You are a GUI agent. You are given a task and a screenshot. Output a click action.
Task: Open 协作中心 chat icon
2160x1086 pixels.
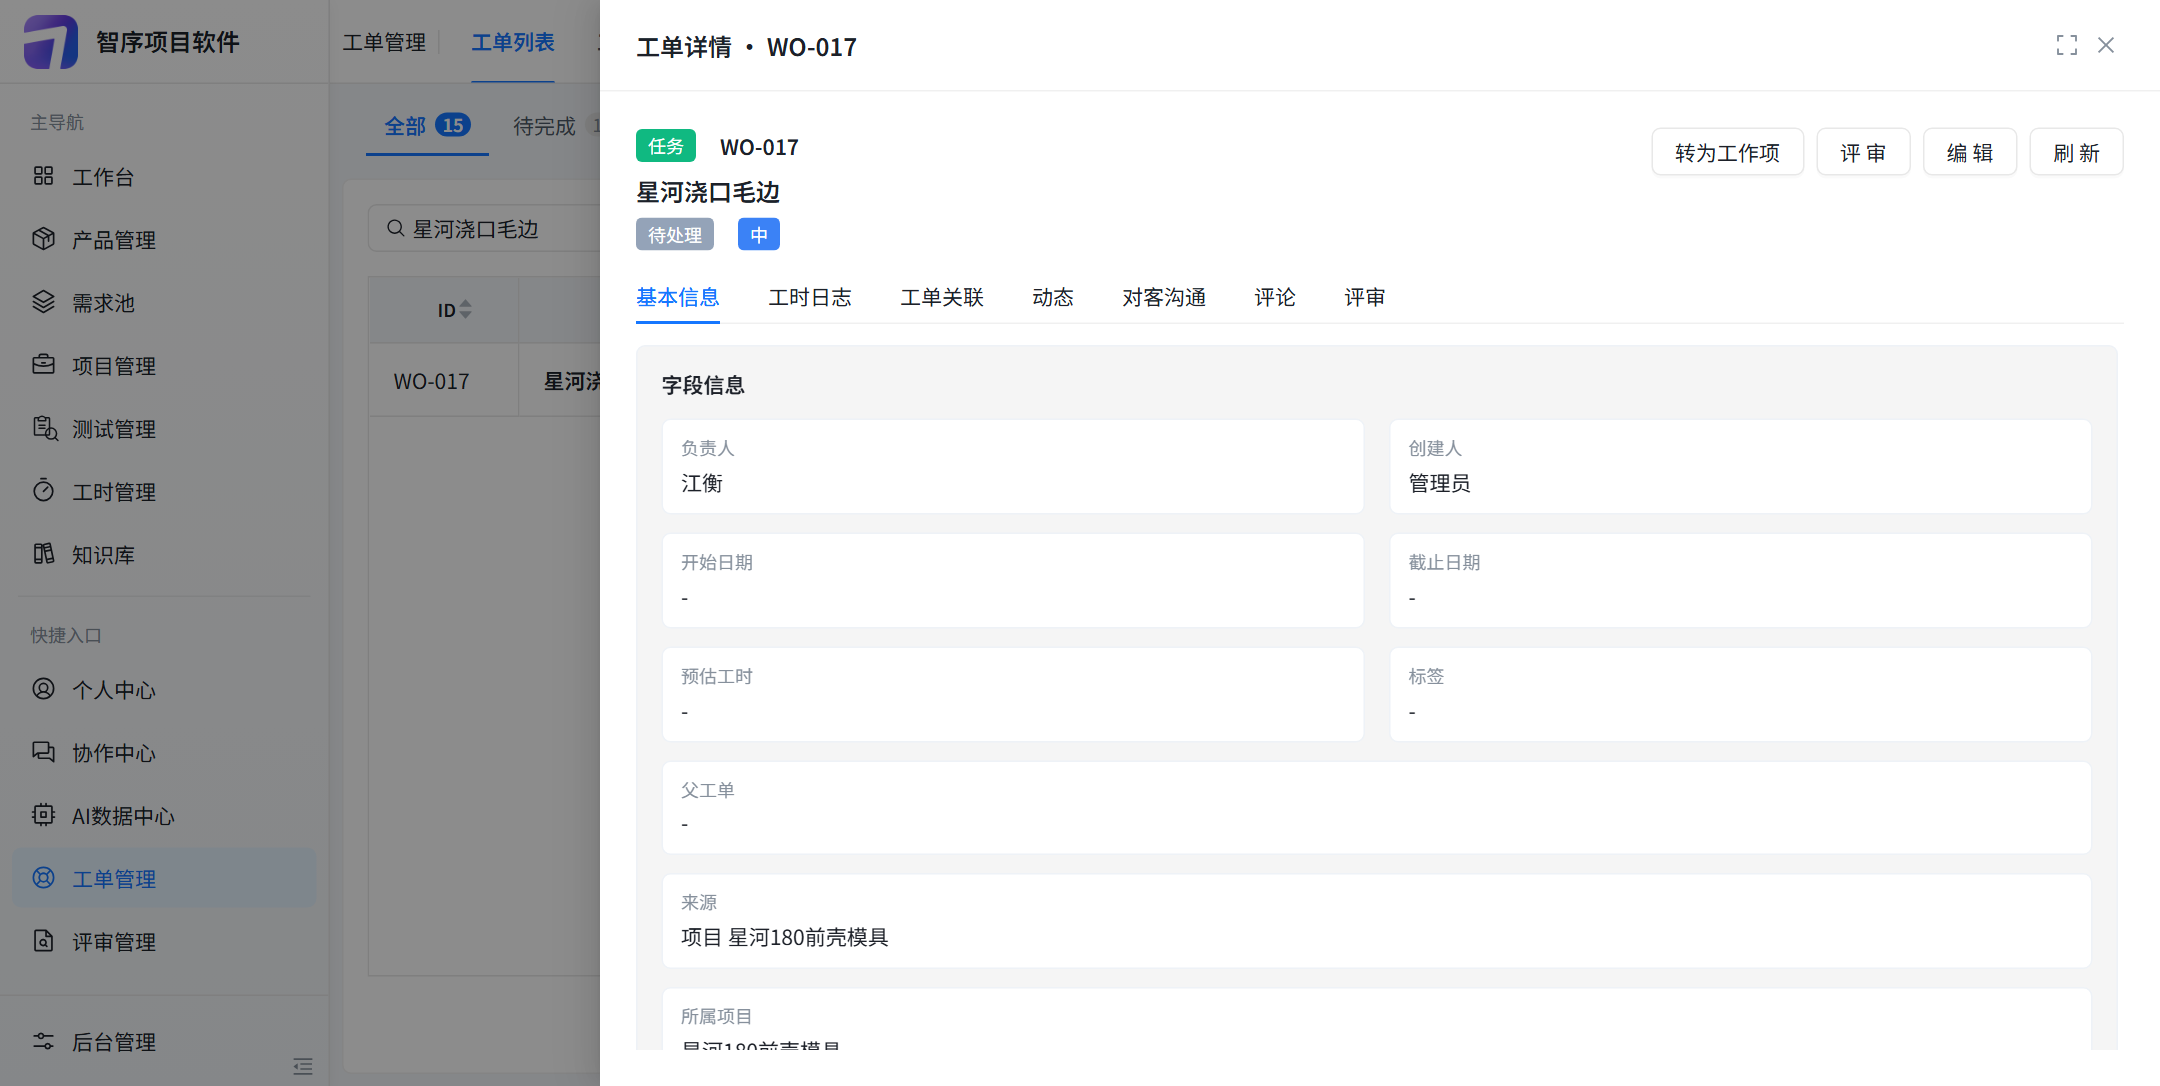pos(43,752)
